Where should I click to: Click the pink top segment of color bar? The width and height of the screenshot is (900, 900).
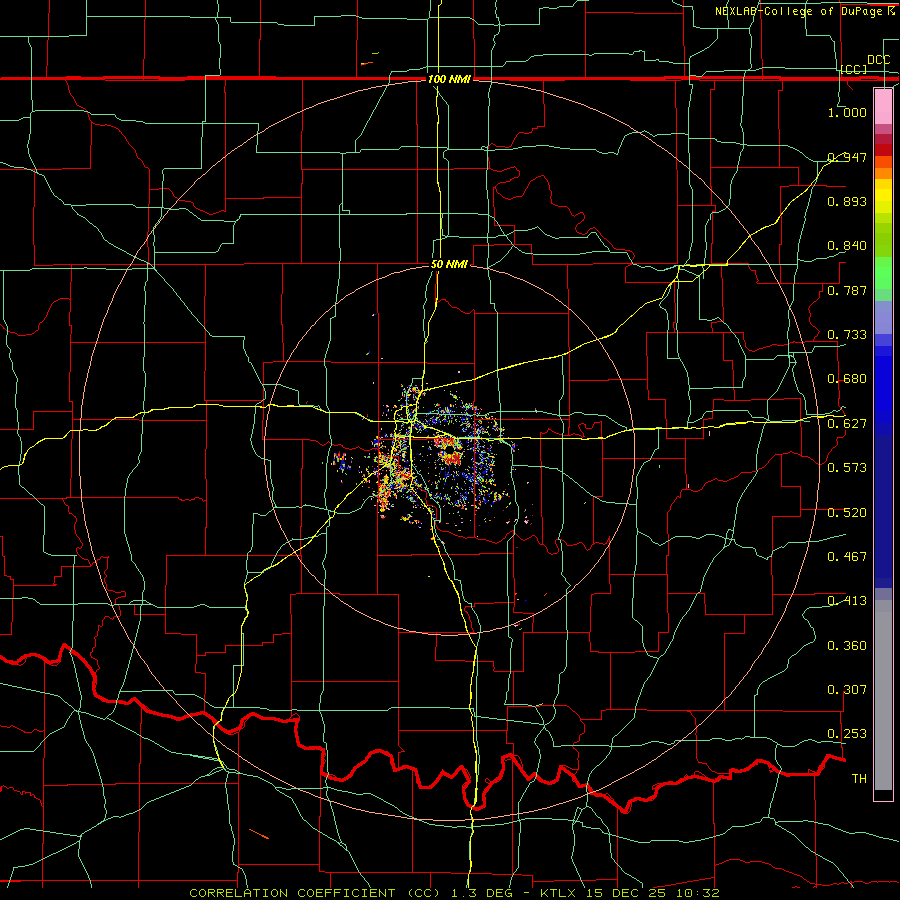tap(883, 107)
